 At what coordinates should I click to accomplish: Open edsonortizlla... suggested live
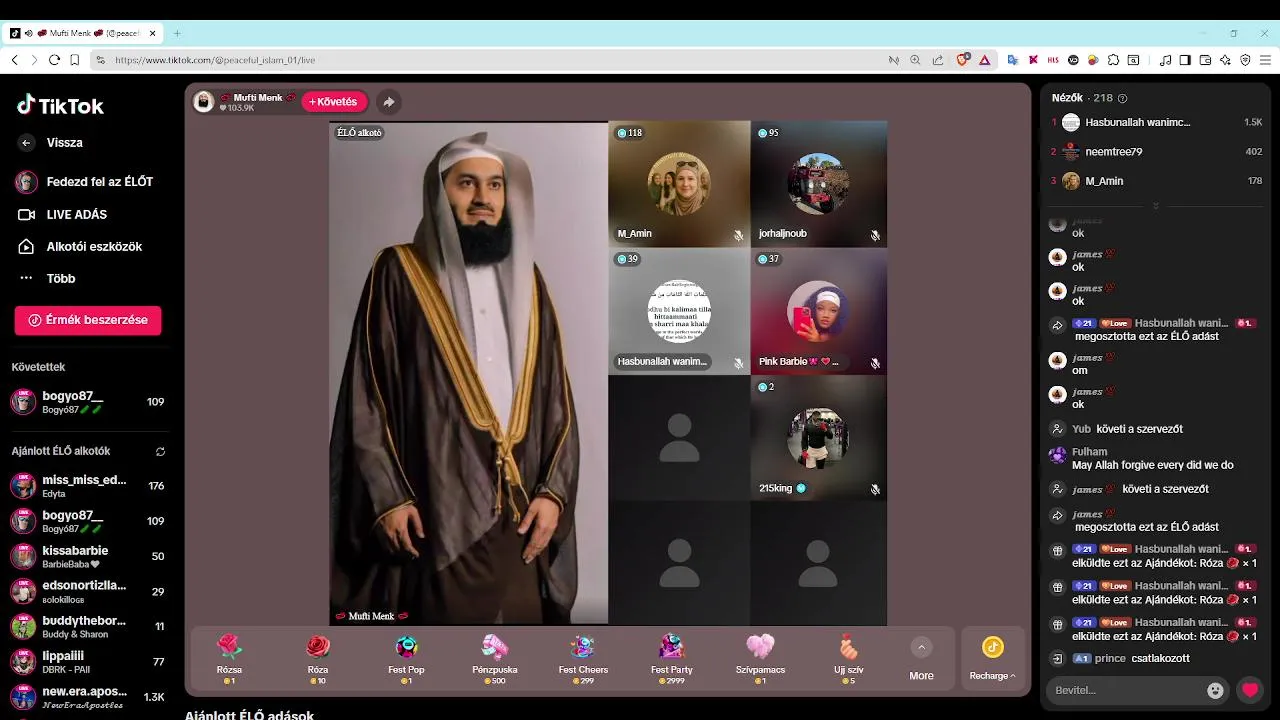click(x=88, y=591)
